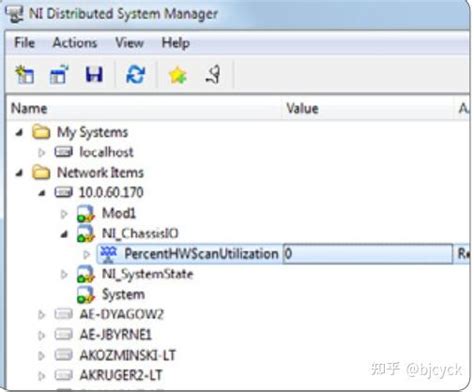Click the AE-DYAGOW2 computer icon
Viewport: 474px width, 392px height.
63,314
